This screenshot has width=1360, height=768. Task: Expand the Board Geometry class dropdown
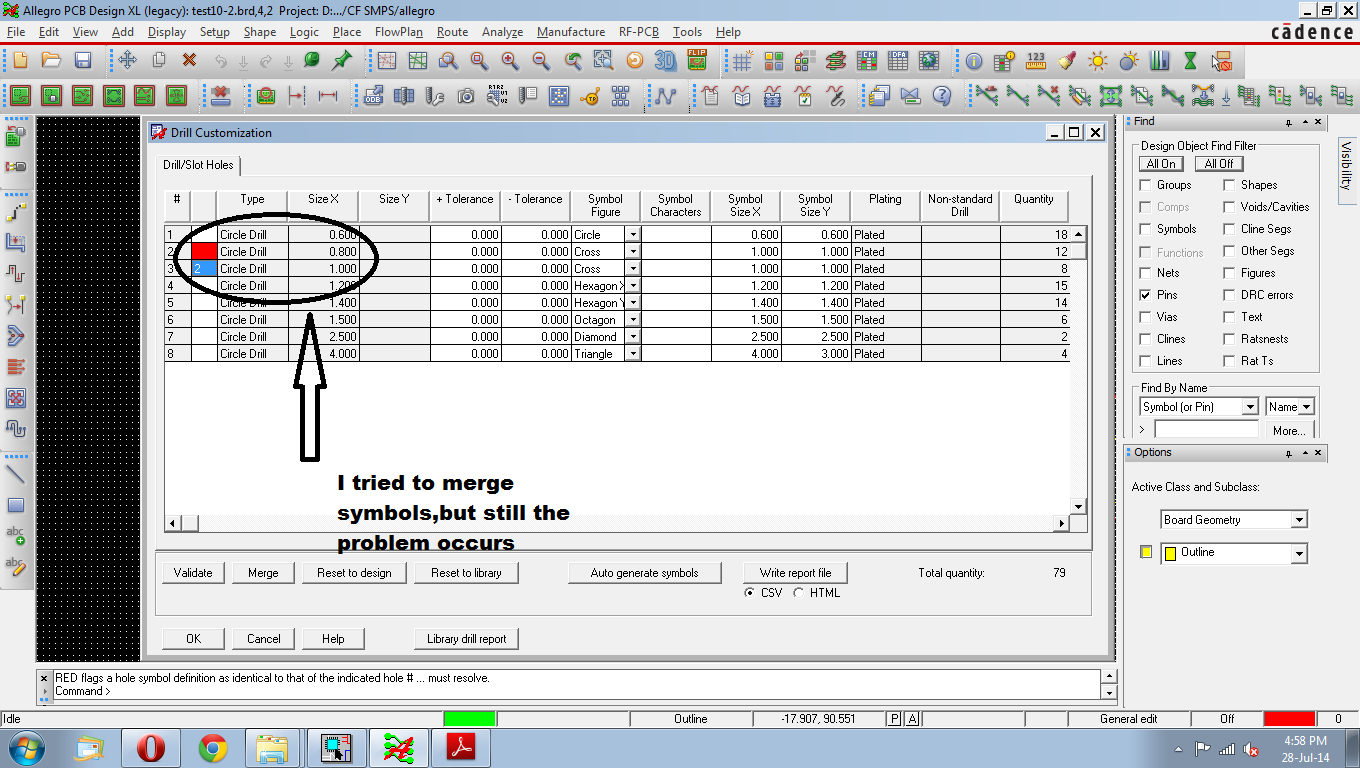tap(1298, 520)
